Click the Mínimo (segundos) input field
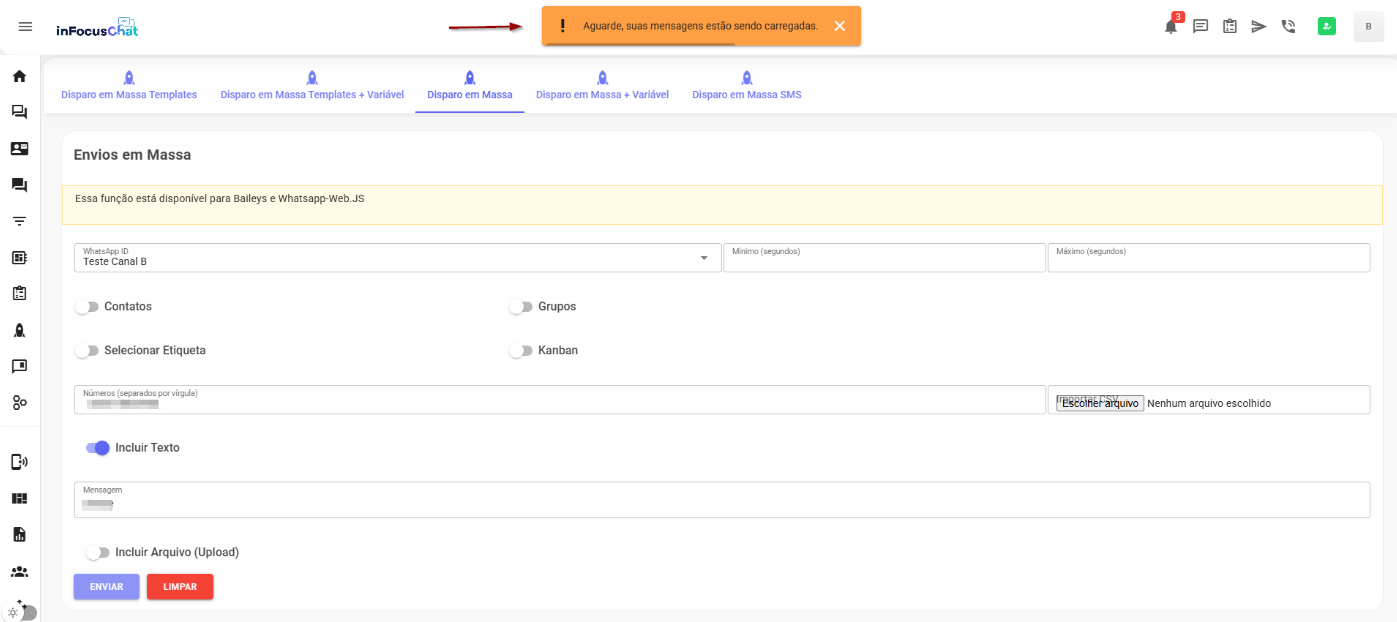 pyautogui.click(x=883, y=260)
